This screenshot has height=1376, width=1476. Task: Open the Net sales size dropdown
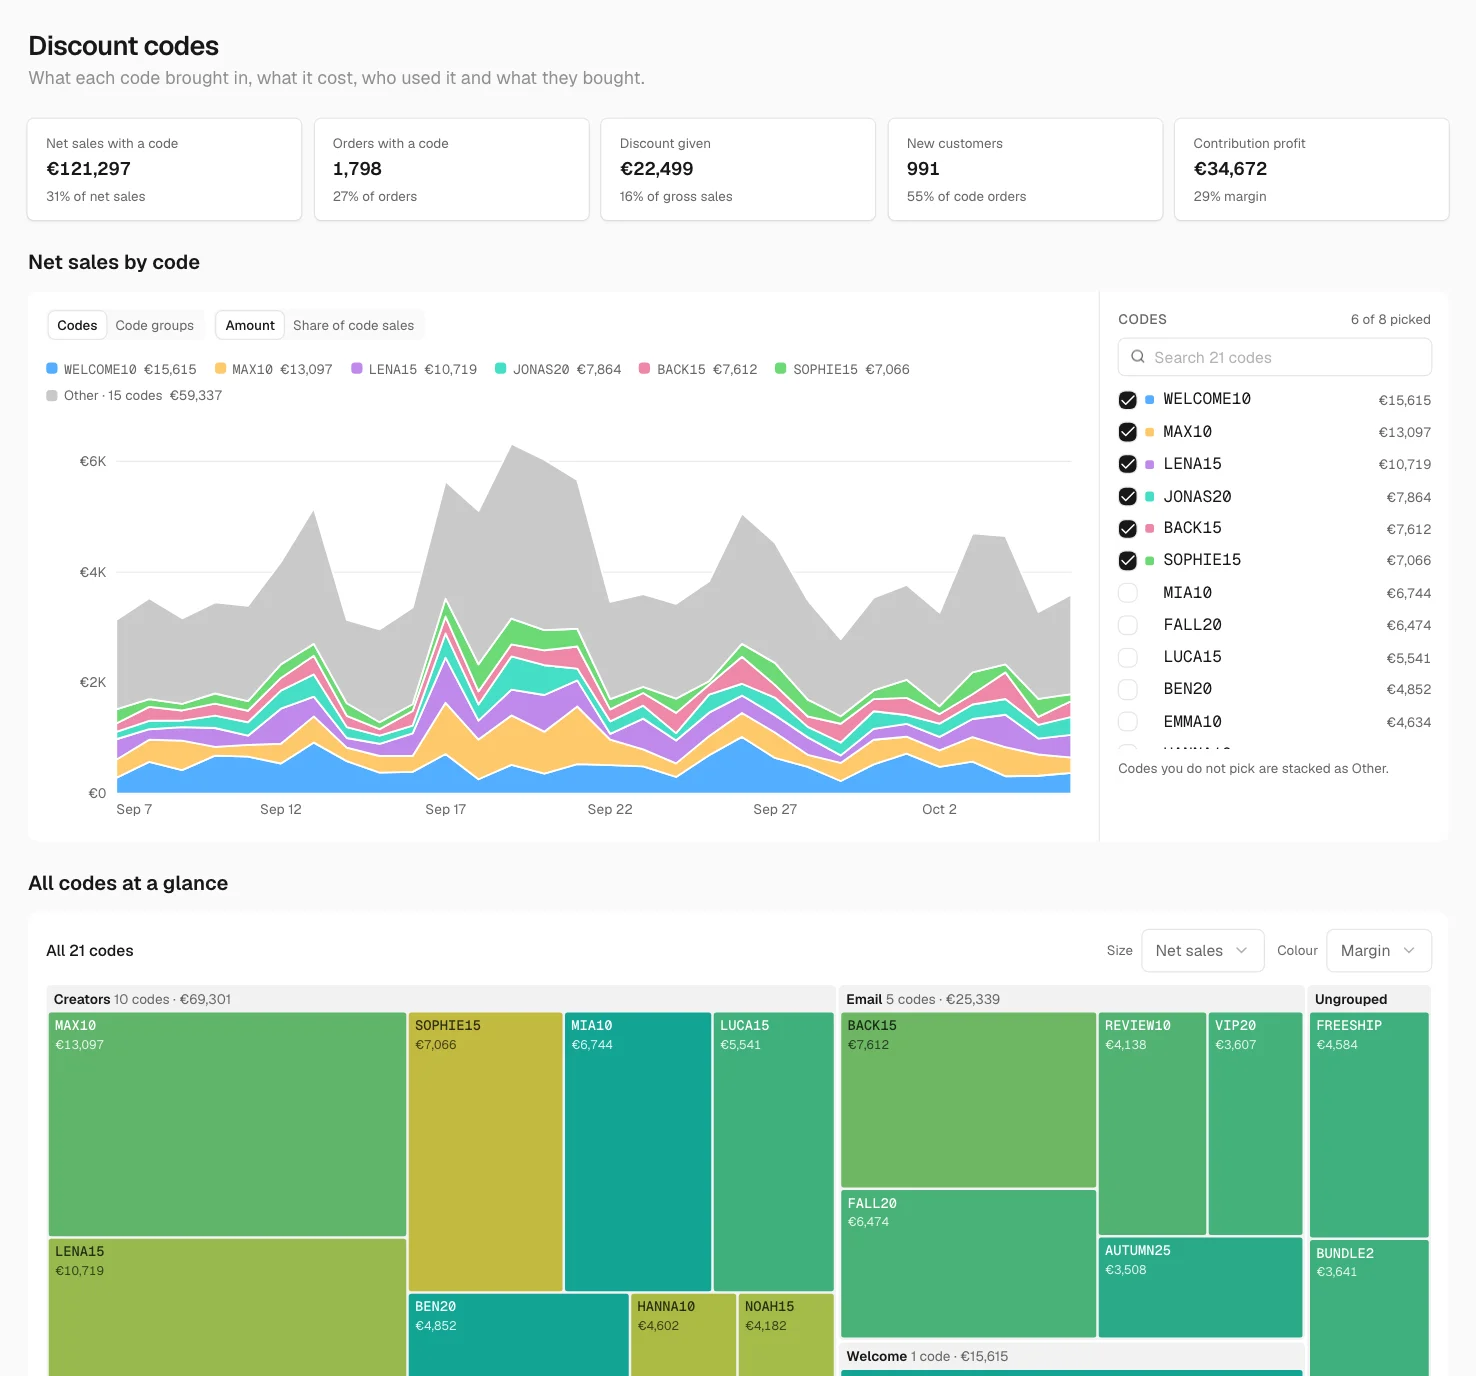point(1203,950)
